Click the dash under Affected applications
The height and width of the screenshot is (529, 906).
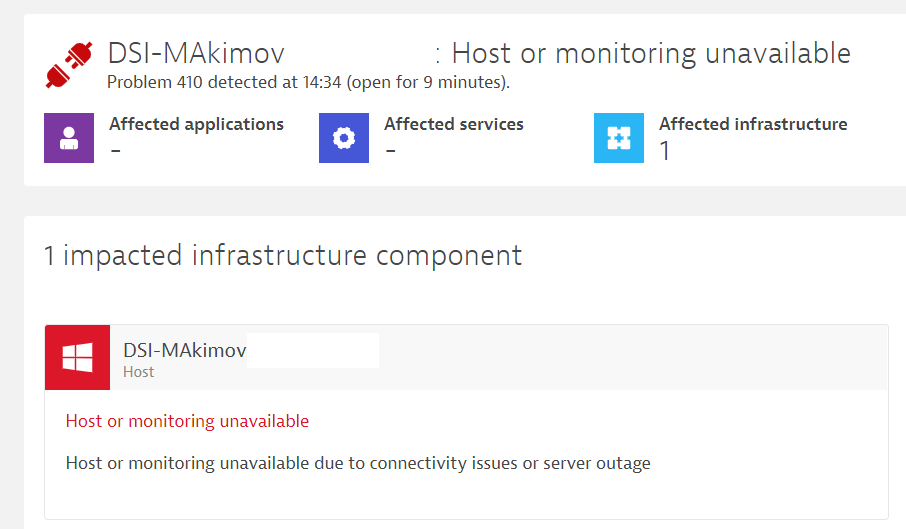point(116,151)
